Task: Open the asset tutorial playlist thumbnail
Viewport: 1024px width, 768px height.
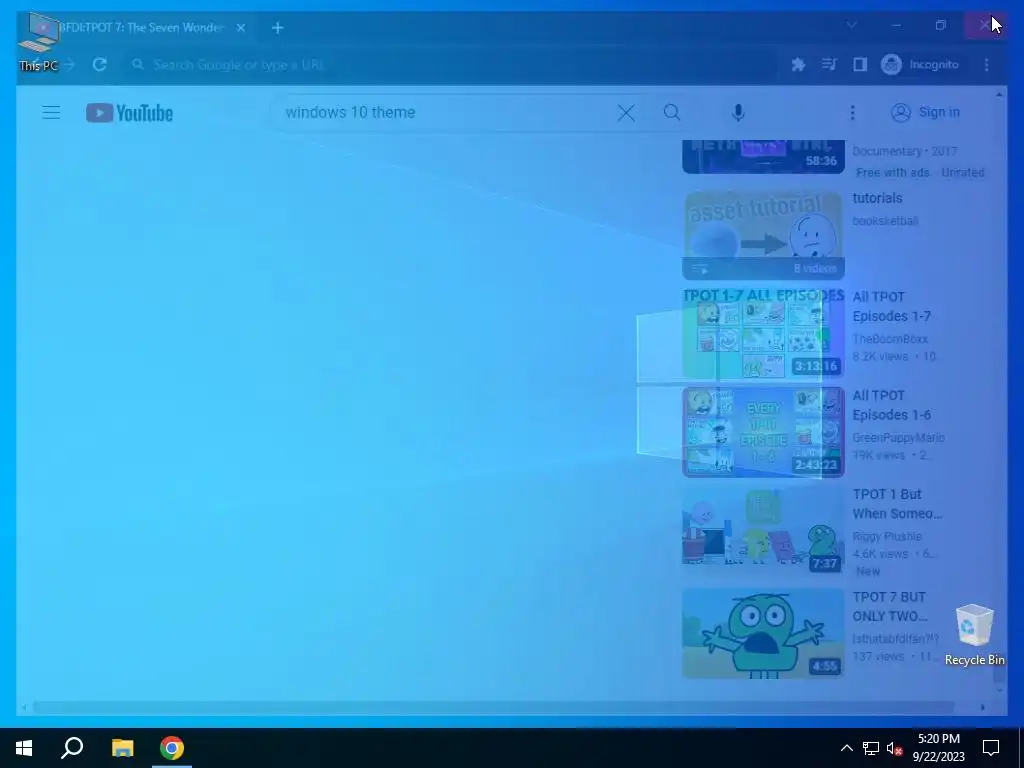Action: [x=763, y=235]
